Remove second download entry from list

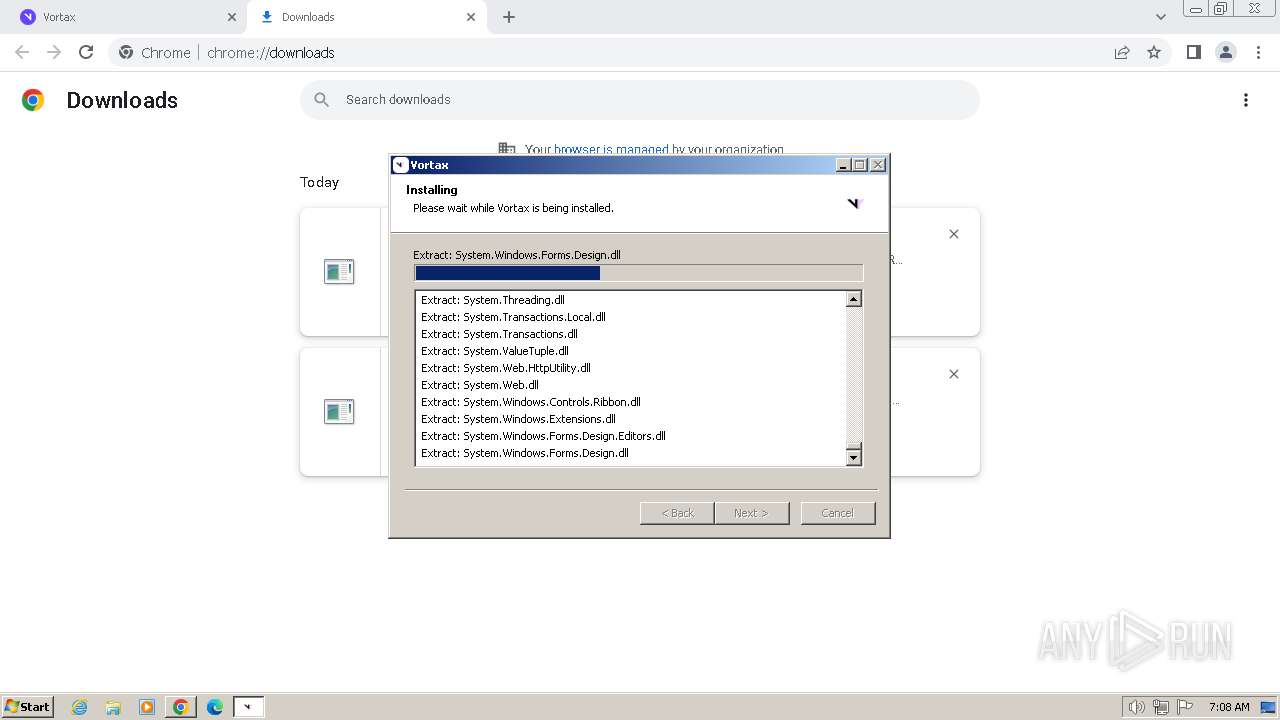[954, 374]
